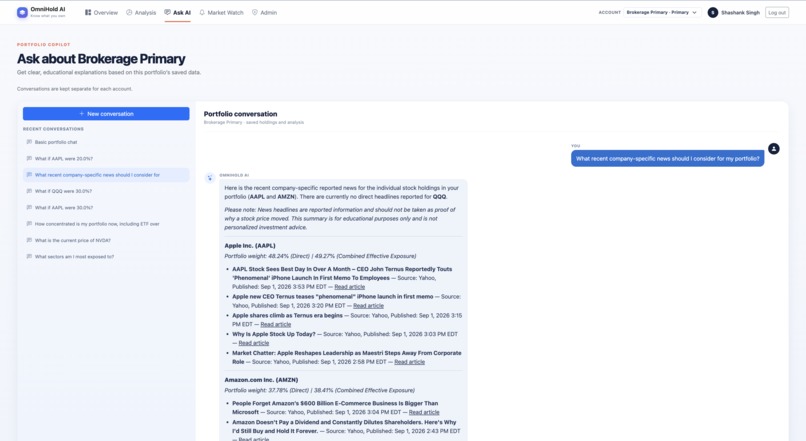Click the Market Watch bell icon
806x441 pixels.
pyautogui.click(x=202, y=12)
